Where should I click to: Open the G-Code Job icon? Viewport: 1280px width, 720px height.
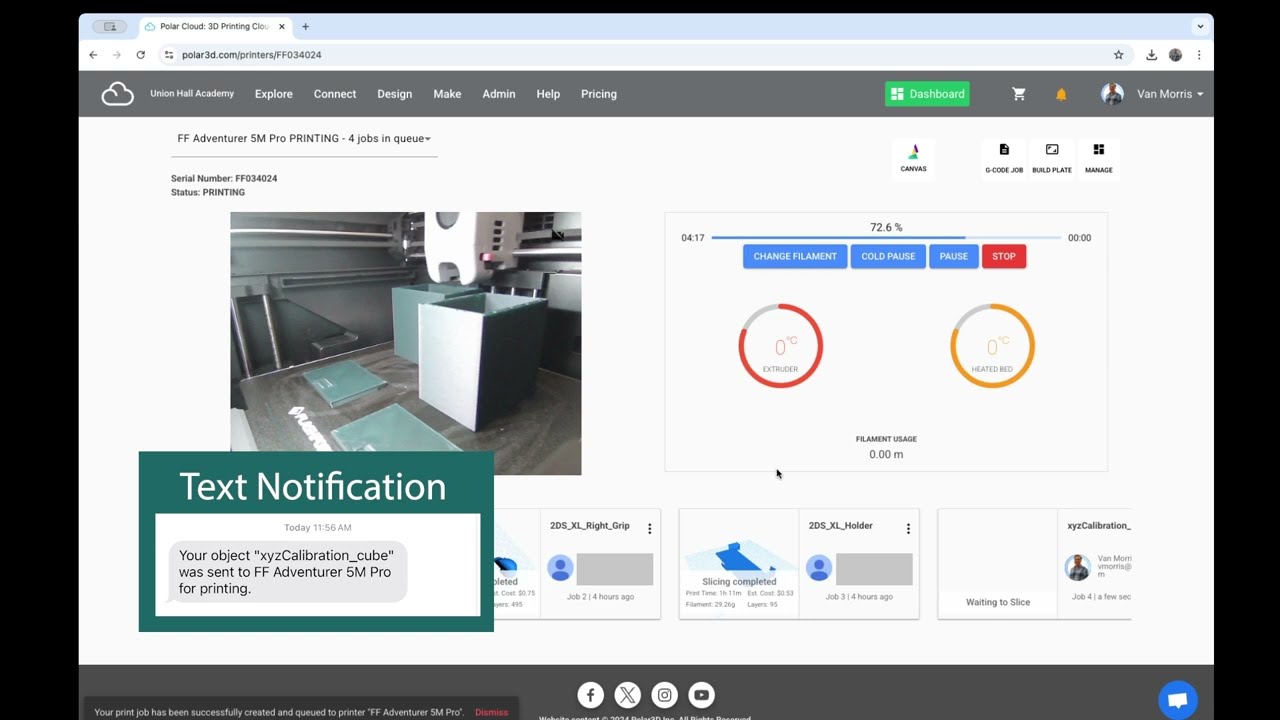pyautogui.click(x=1004, y=158)
